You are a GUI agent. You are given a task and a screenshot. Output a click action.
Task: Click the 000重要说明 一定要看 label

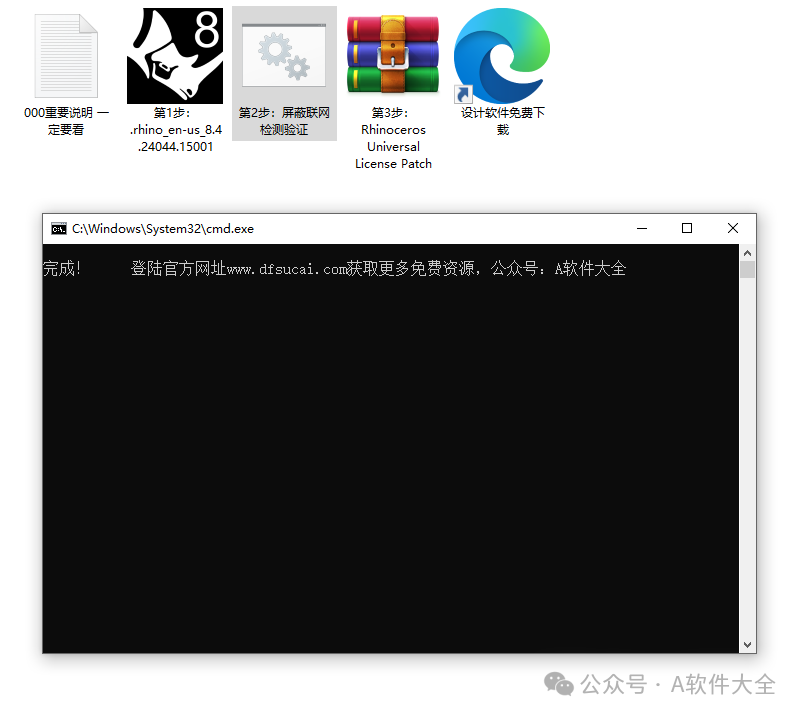(x=66, y=121)
